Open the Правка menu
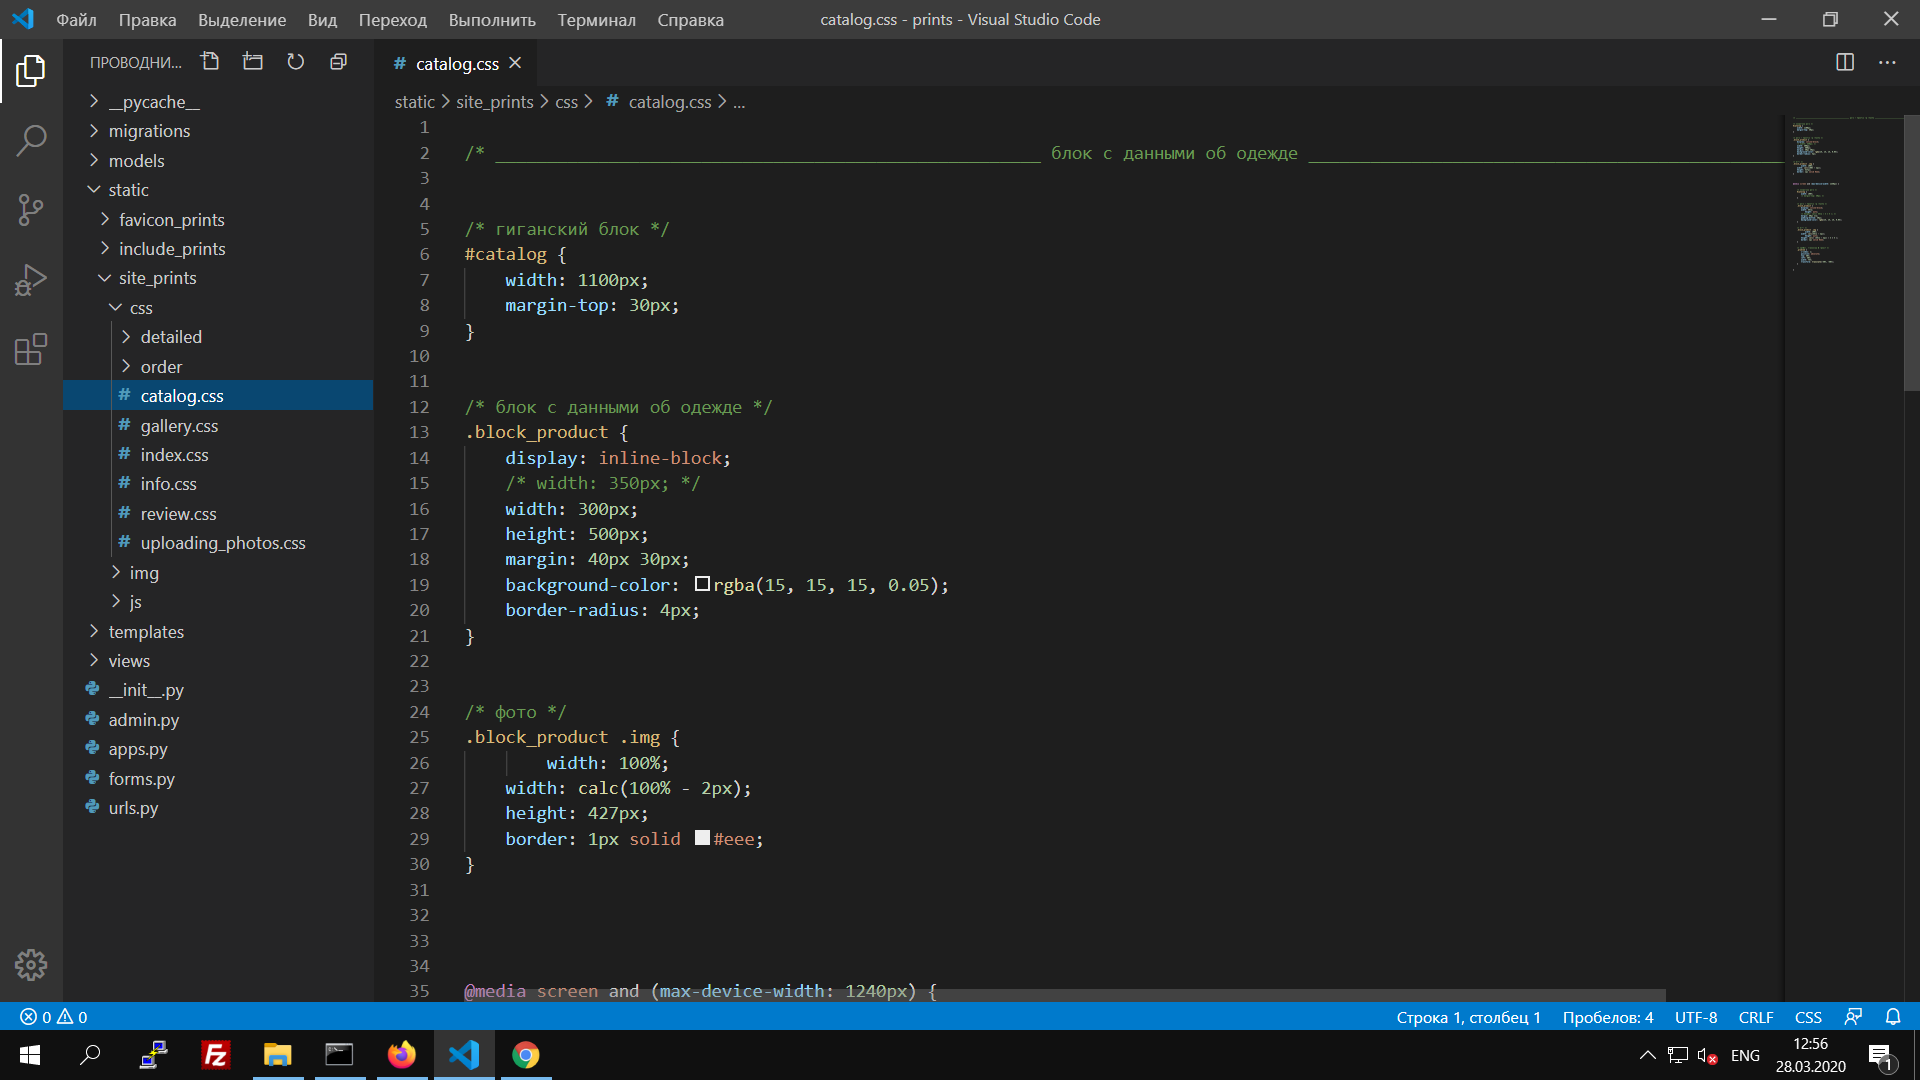The width and height of the screenshot is (1920, 1080). 147,19
